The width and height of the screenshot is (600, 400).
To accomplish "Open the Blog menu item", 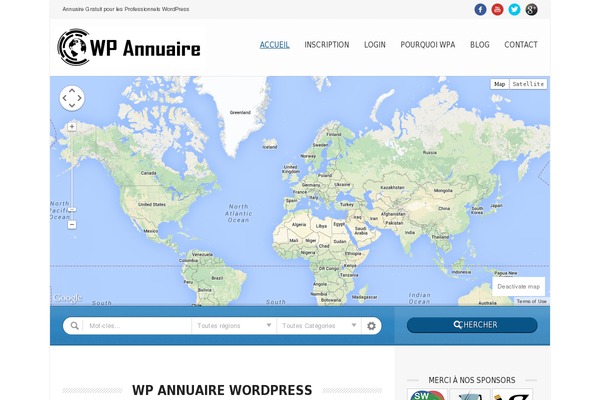I will (479, 45).
